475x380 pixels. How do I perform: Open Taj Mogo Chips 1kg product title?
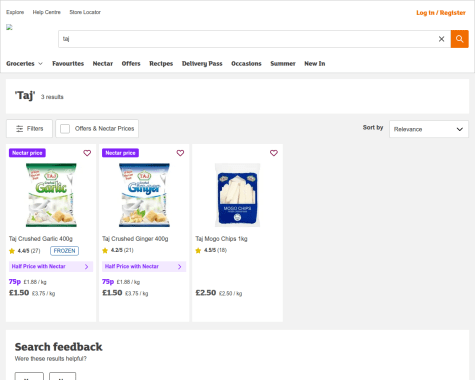click(221, 239)
